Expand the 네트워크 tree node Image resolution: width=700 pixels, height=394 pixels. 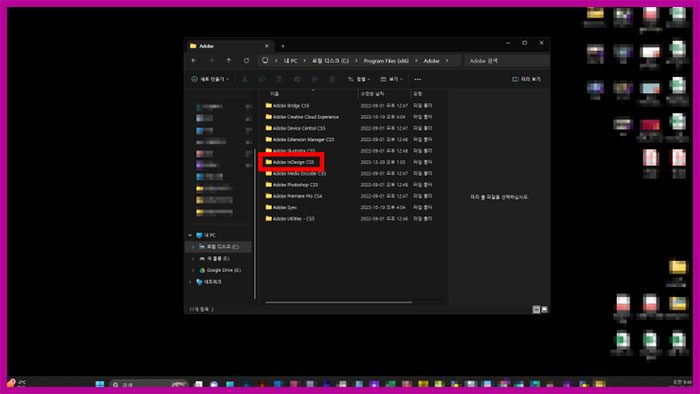click(x=190, y=282)
